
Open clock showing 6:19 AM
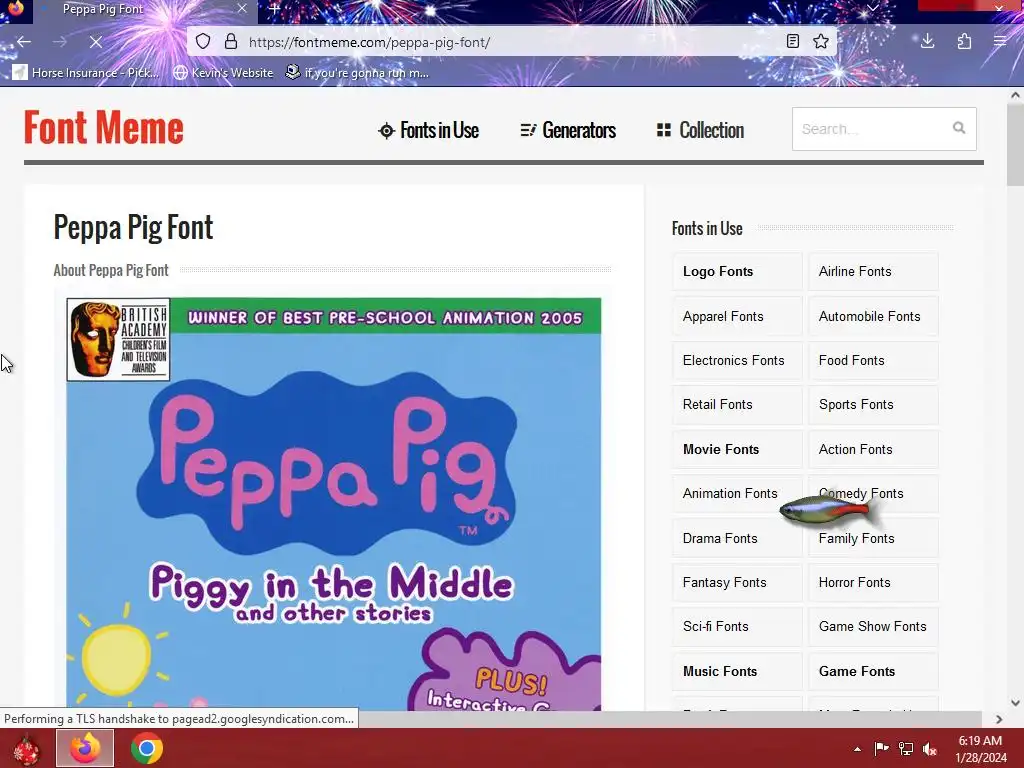tap(980, 749)
